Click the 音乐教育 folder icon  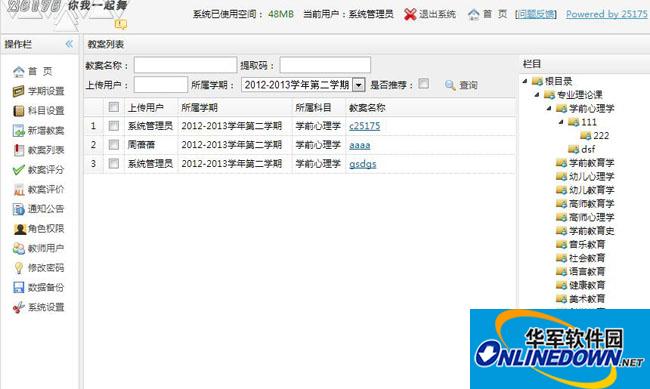click(561, 245)
